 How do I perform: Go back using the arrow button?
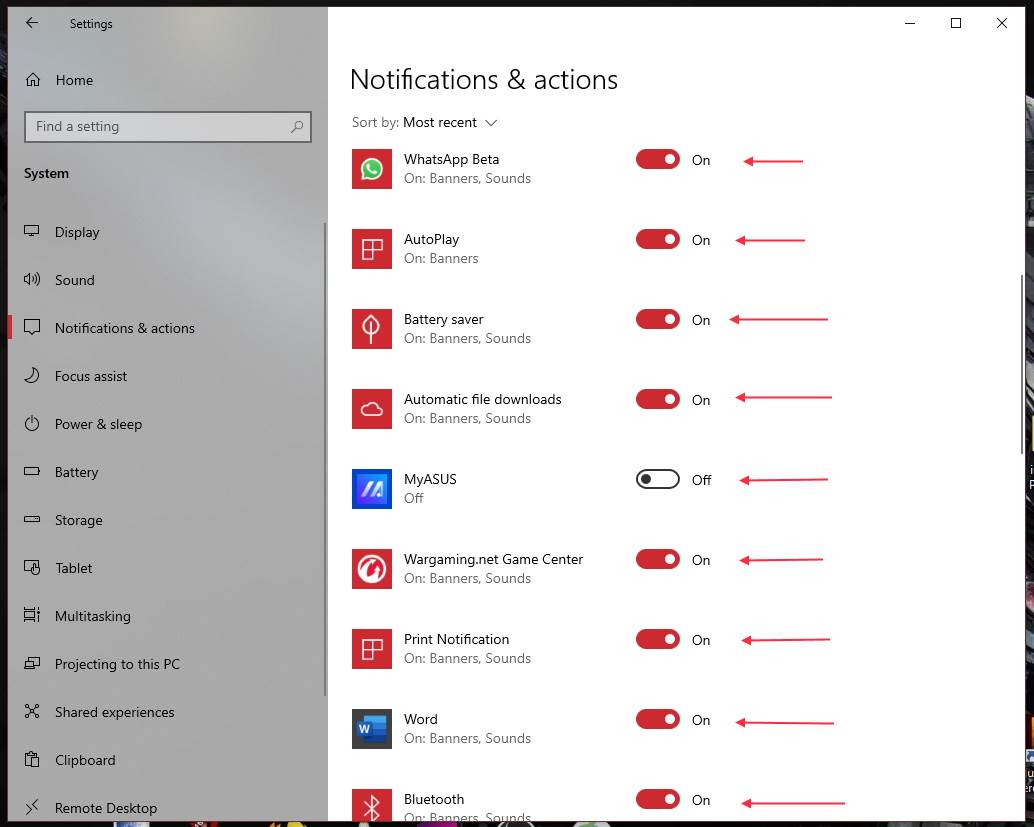31,23
